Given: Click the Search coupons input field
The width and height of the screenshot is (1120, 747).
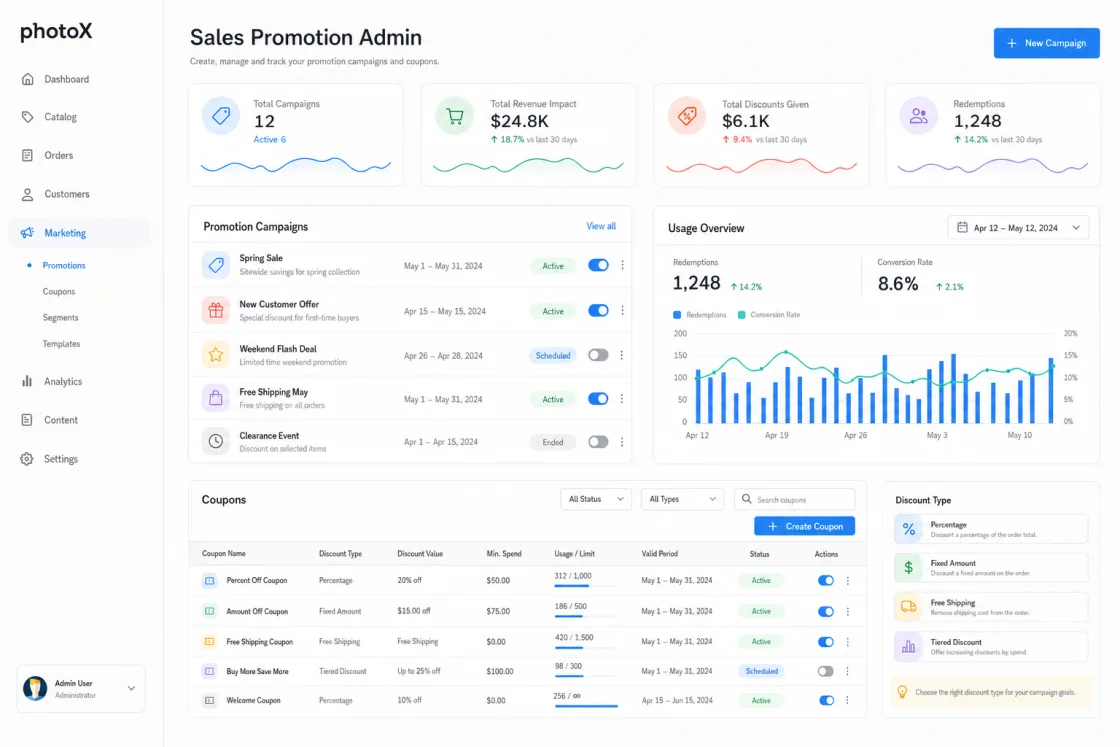Looking at the screenshot, I should (794, 499).
